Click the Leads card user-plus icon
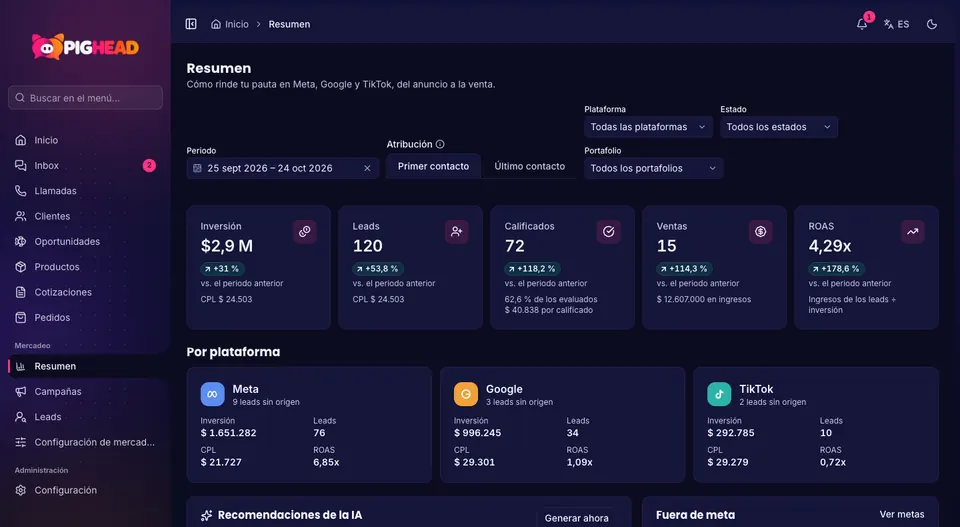The image size is (960, 527). coord(457,231)
